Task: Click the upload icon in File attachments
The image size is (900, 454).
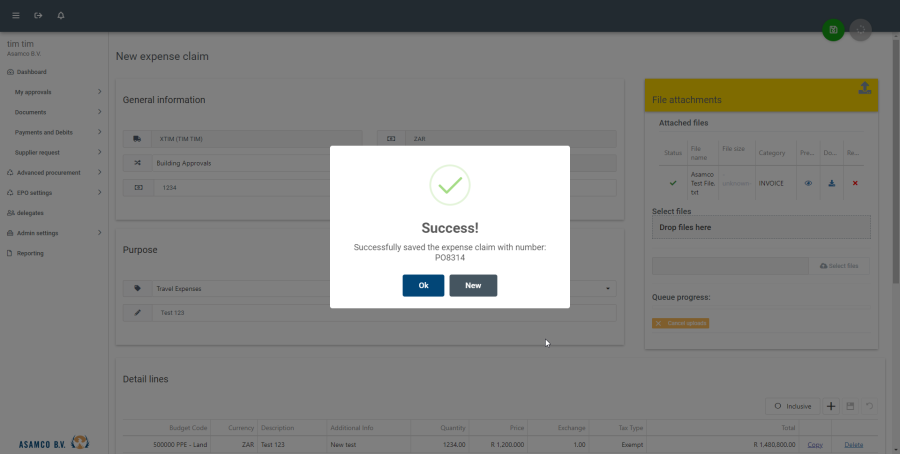Action: coord(864,88)
